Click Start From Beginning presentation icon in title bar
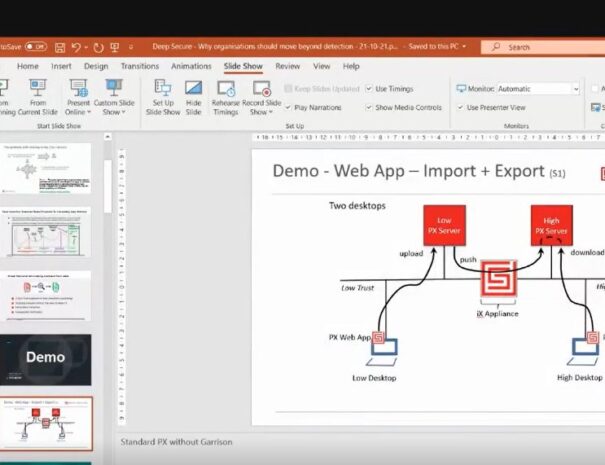Screen dimensions: 605x465 point(115,47)
